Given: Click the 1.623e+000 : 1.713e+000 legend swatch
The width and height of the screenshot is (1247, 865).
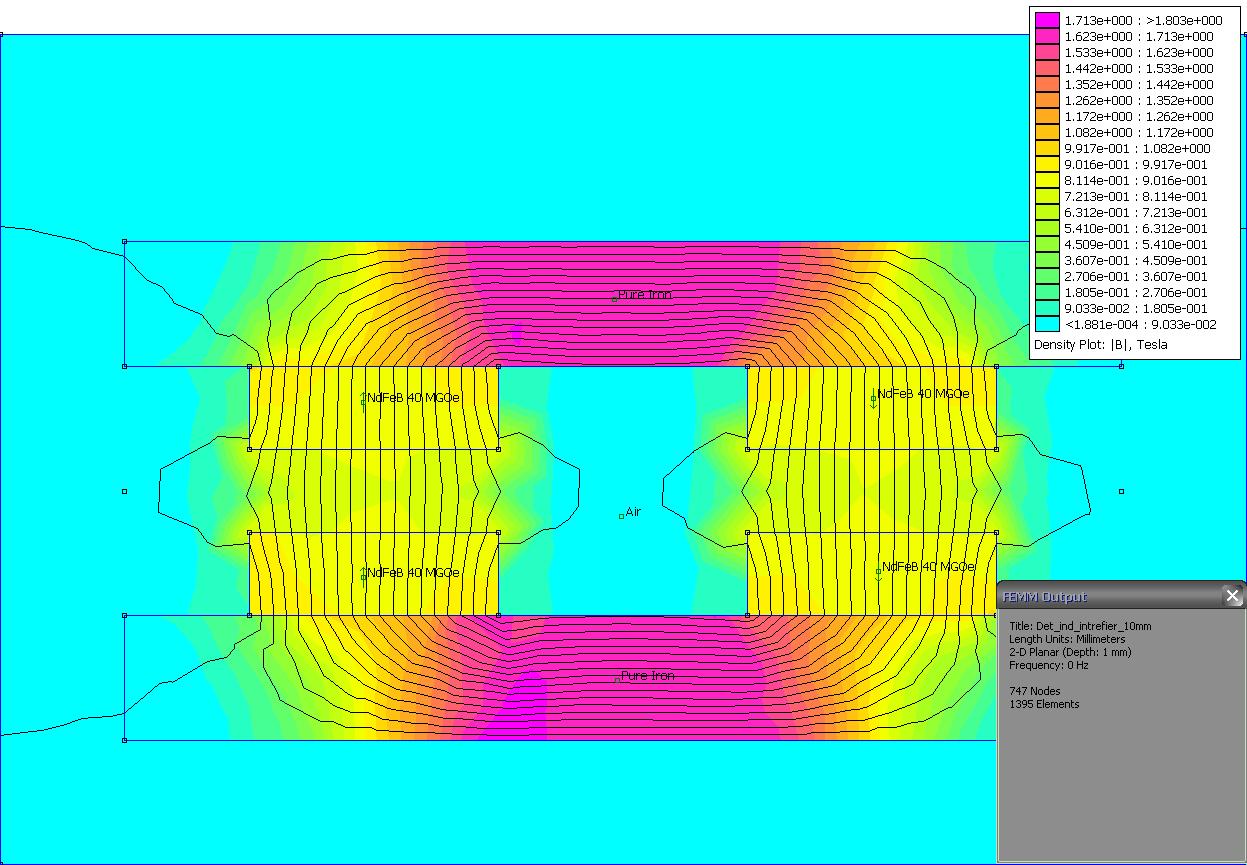Looking at the screenshot, I should click(x=1047, y=36).
